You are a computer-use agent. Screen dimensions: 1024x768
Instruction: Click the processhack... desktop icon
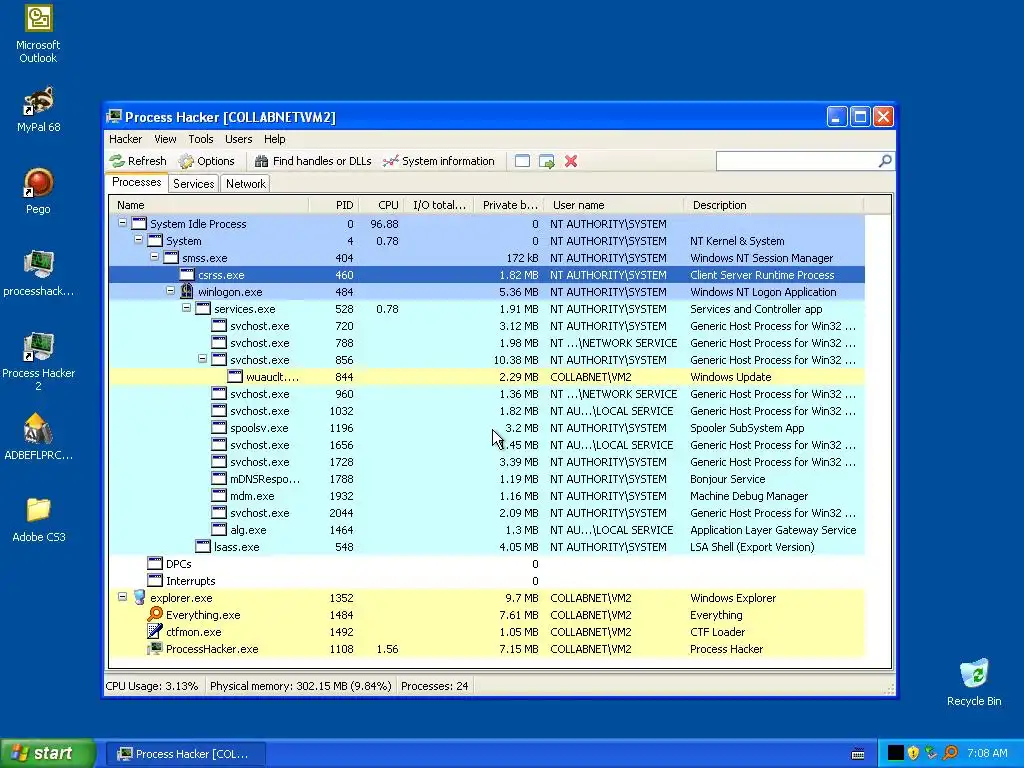(x=39, y=273)
